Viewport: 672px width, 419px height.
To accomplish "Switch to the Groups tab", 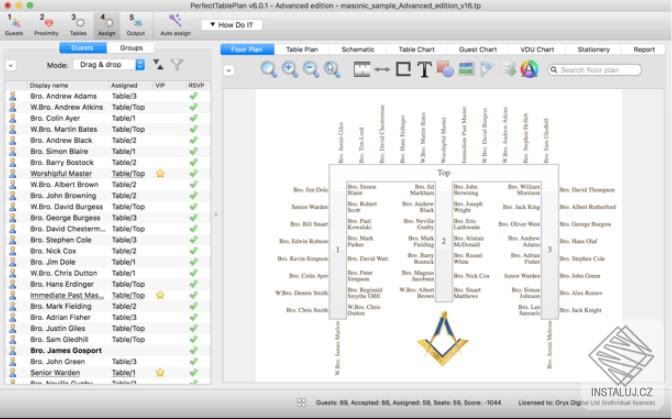I will coord(131,48).
